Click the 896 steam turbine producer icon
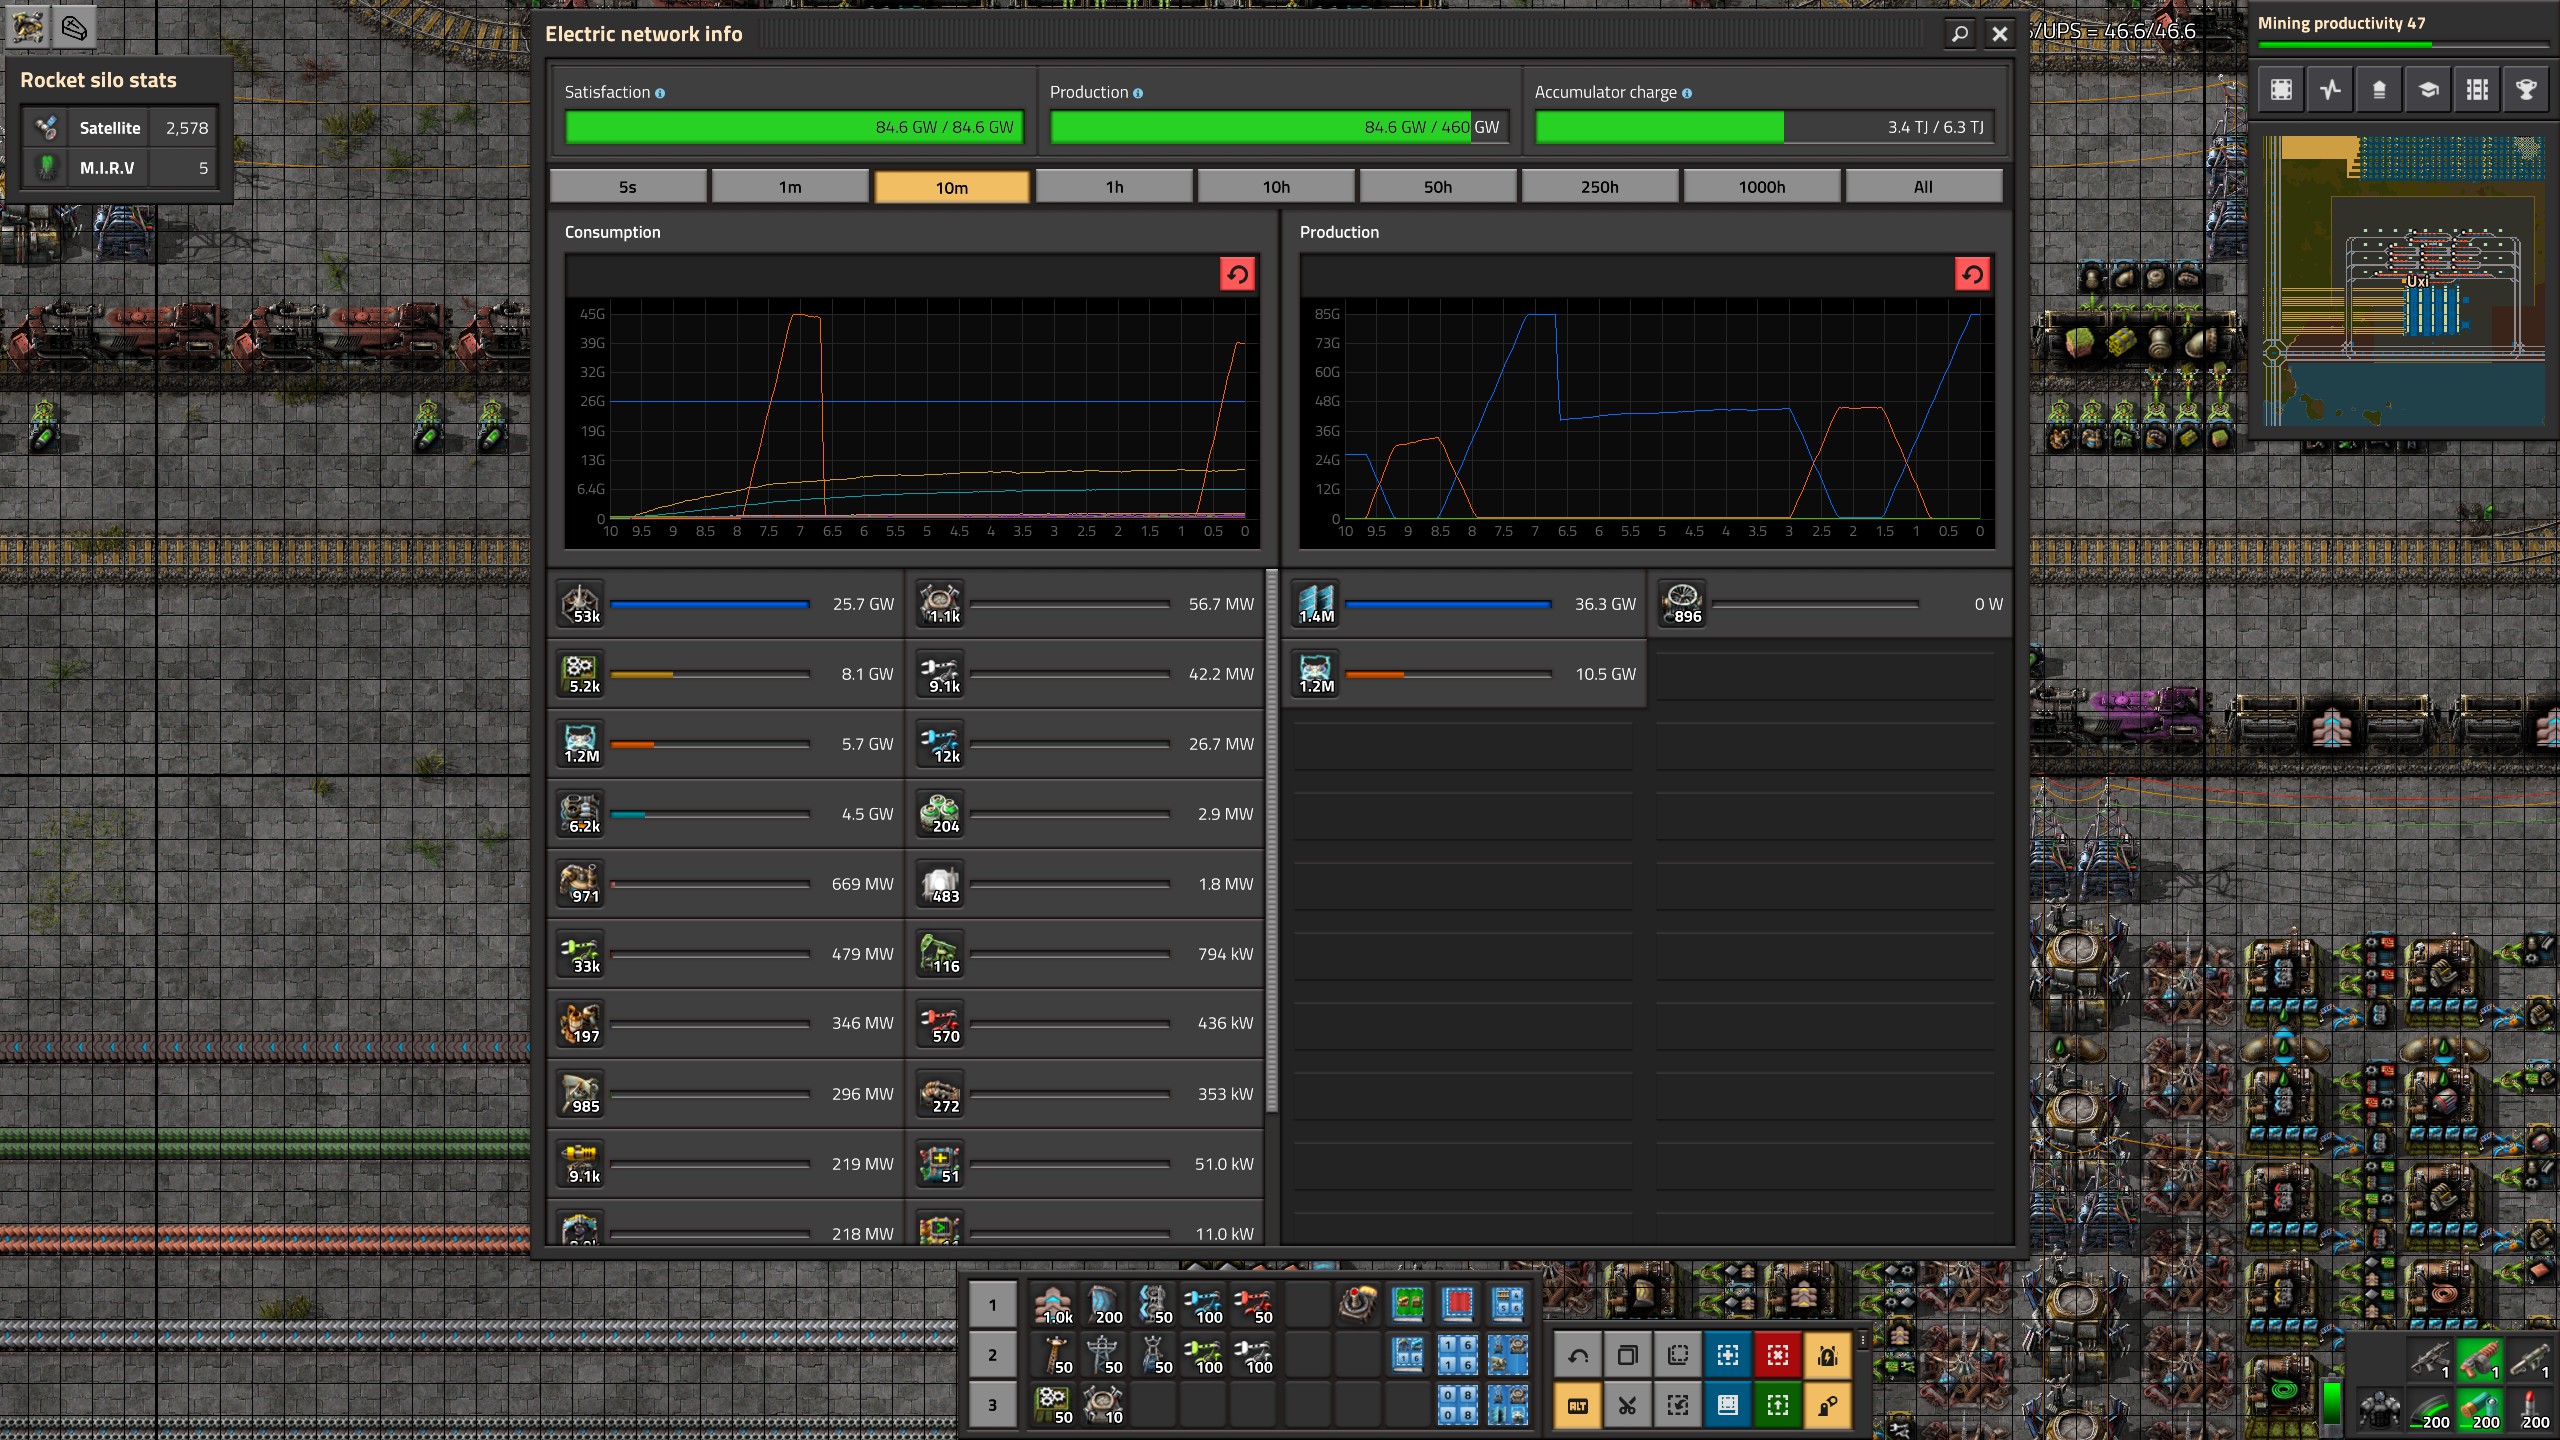Screen dimensions: 2560x1440 (1683, 603)
